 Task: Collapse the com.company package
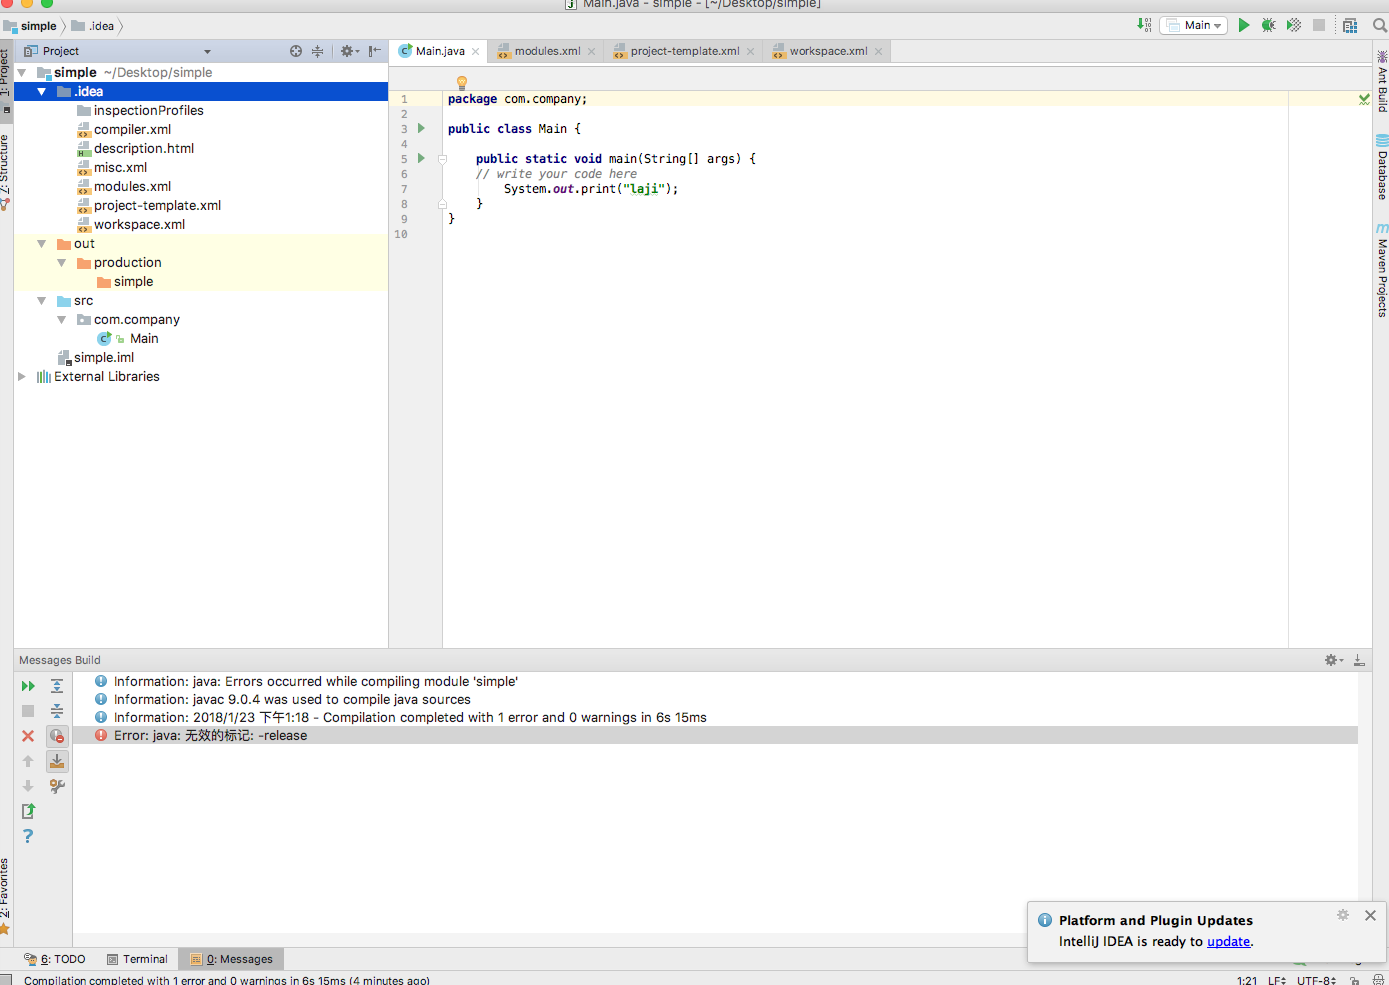pyautogui.click(x=62, y=320)
